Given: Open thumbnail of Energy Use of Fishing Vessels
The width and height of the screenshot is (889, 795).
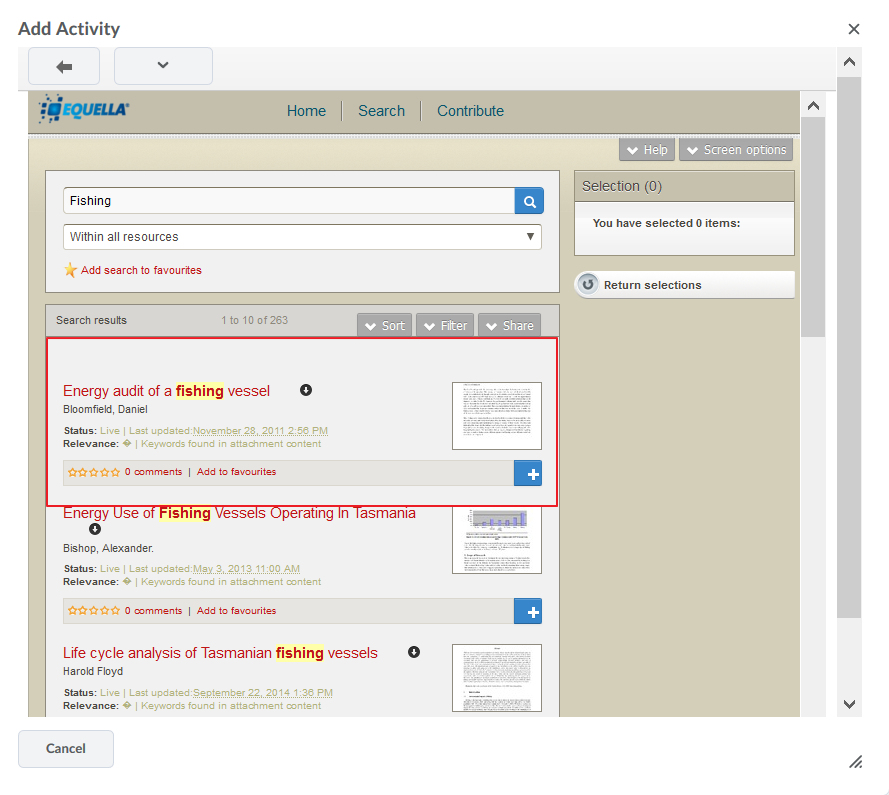Looking at the screenshot, I should tap(497, 540).
